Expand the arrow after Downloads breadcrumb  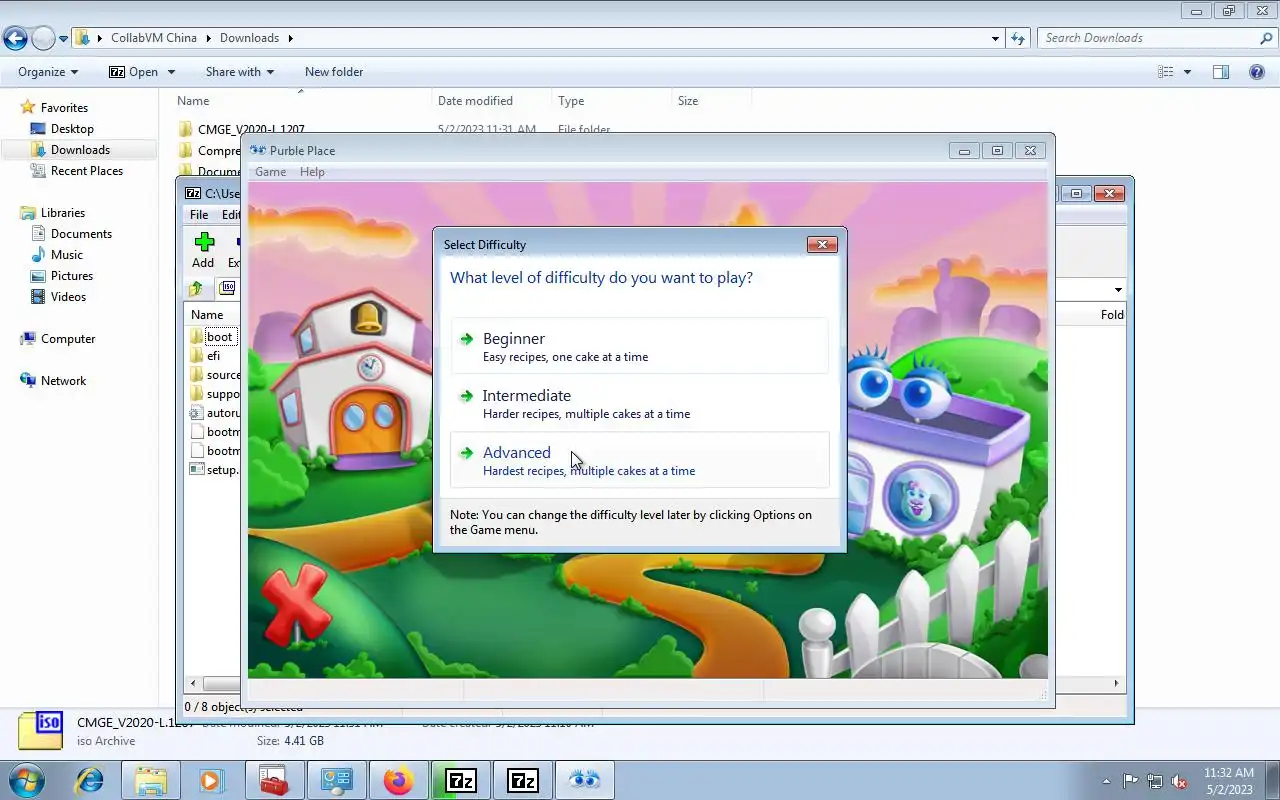(x=291, y=38)
